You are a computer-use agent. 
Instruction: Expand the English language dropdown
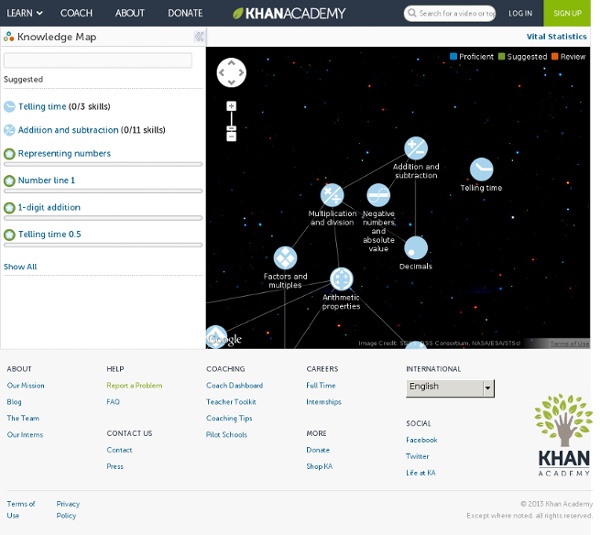click(488, 387)
